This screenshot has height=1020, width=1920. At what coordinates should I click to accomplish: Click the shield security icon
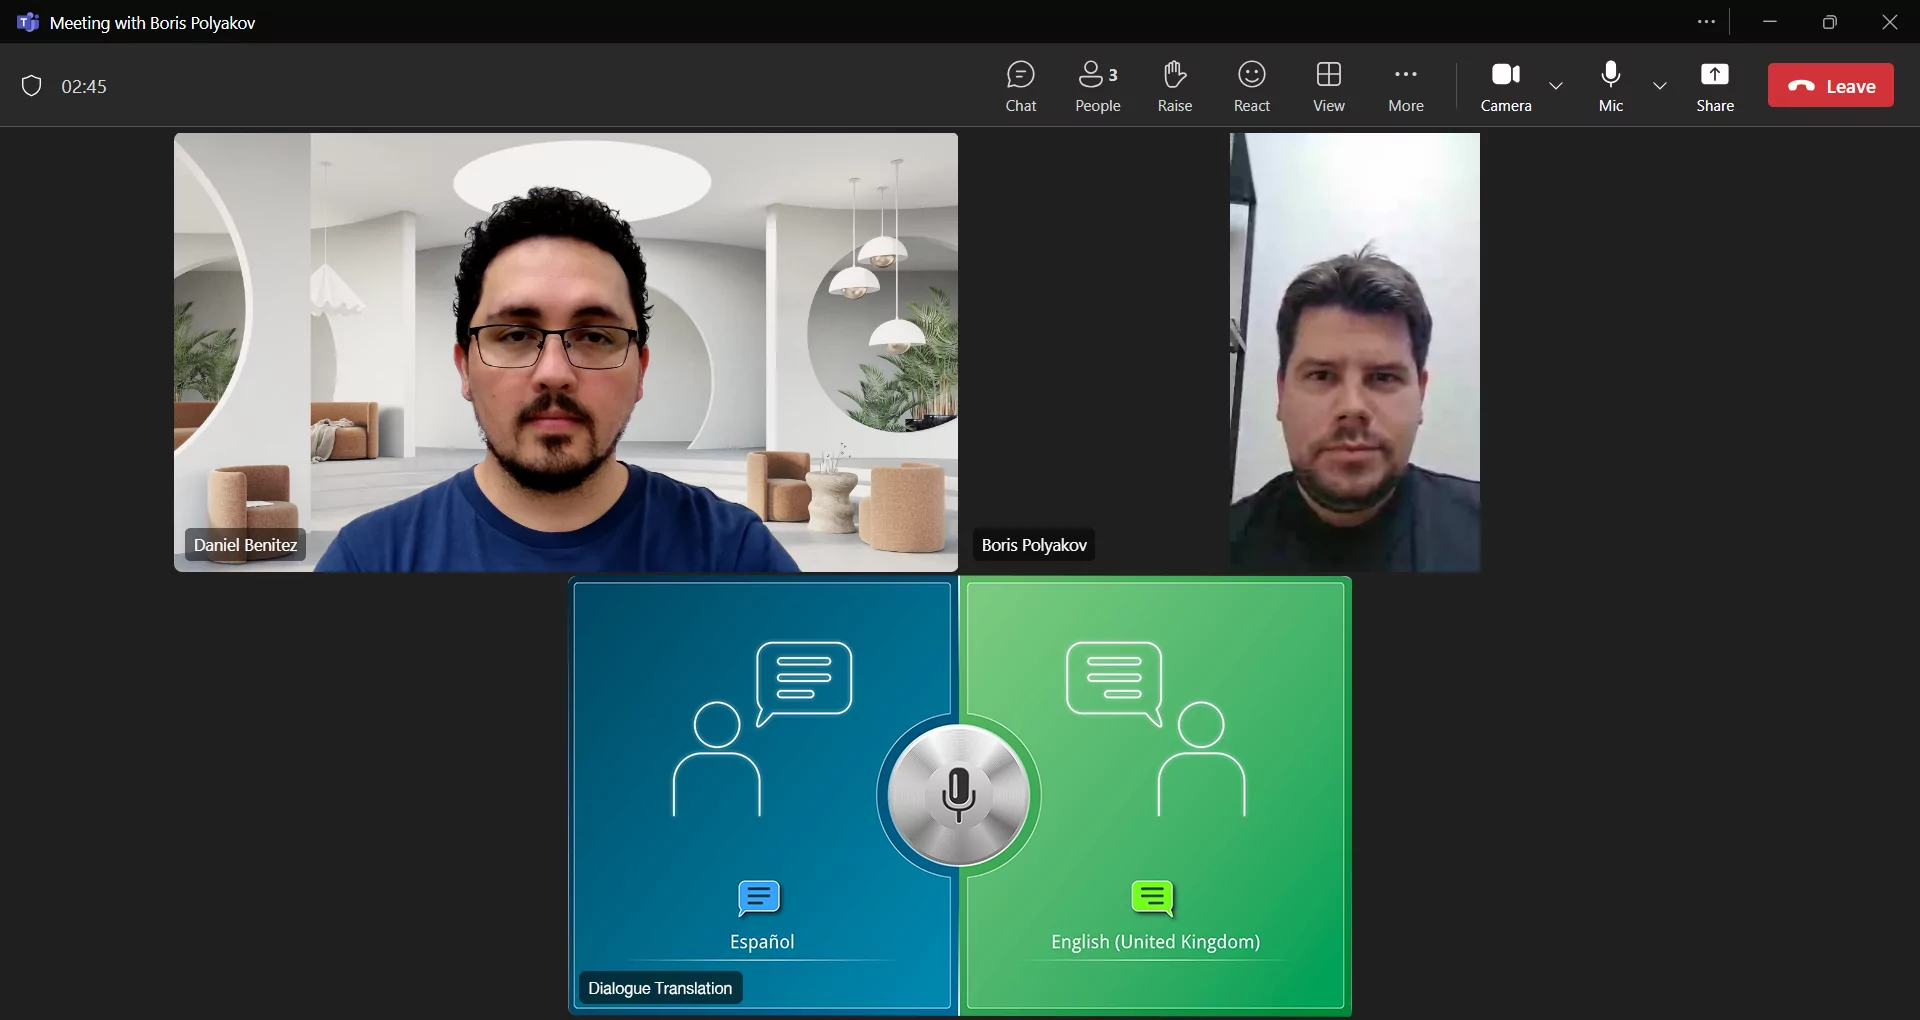pyautogui.click(x=32, y=87)
